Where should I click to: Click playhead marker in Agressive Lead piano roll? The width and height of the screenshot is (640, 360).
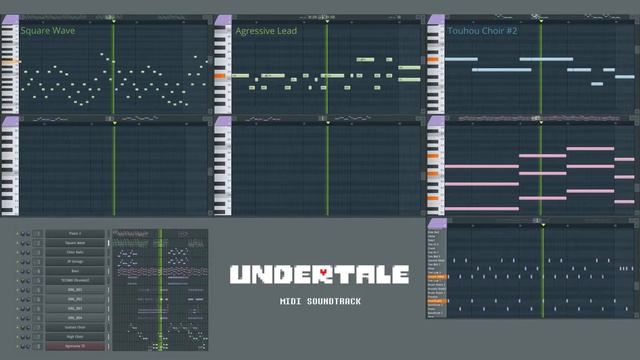[327, 20]
